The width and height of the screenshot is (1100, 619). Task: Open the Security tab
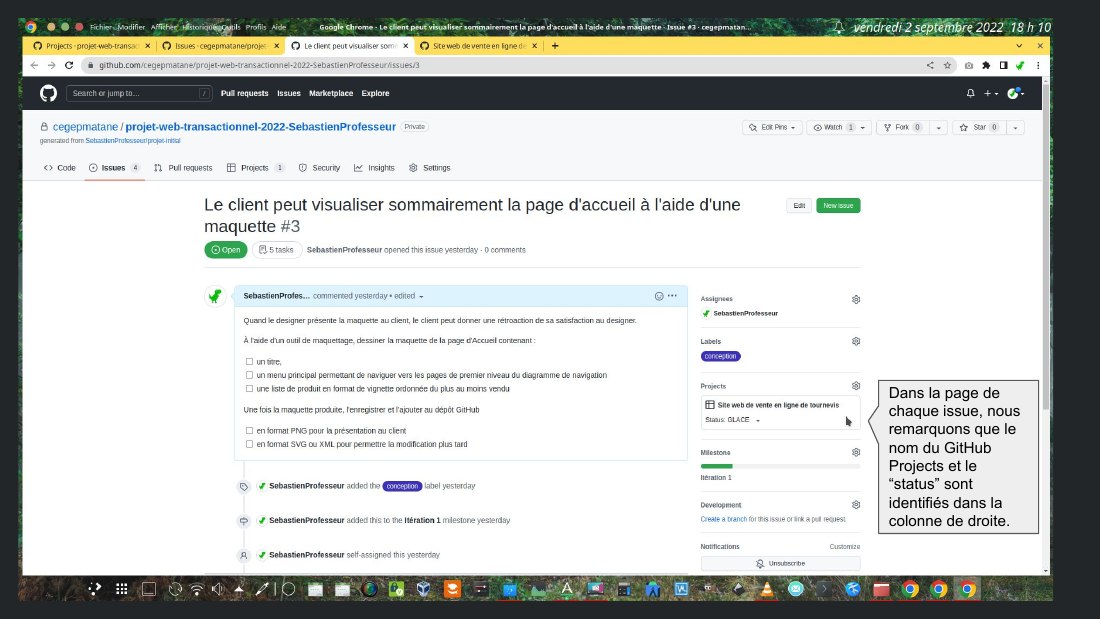point(319,168)
